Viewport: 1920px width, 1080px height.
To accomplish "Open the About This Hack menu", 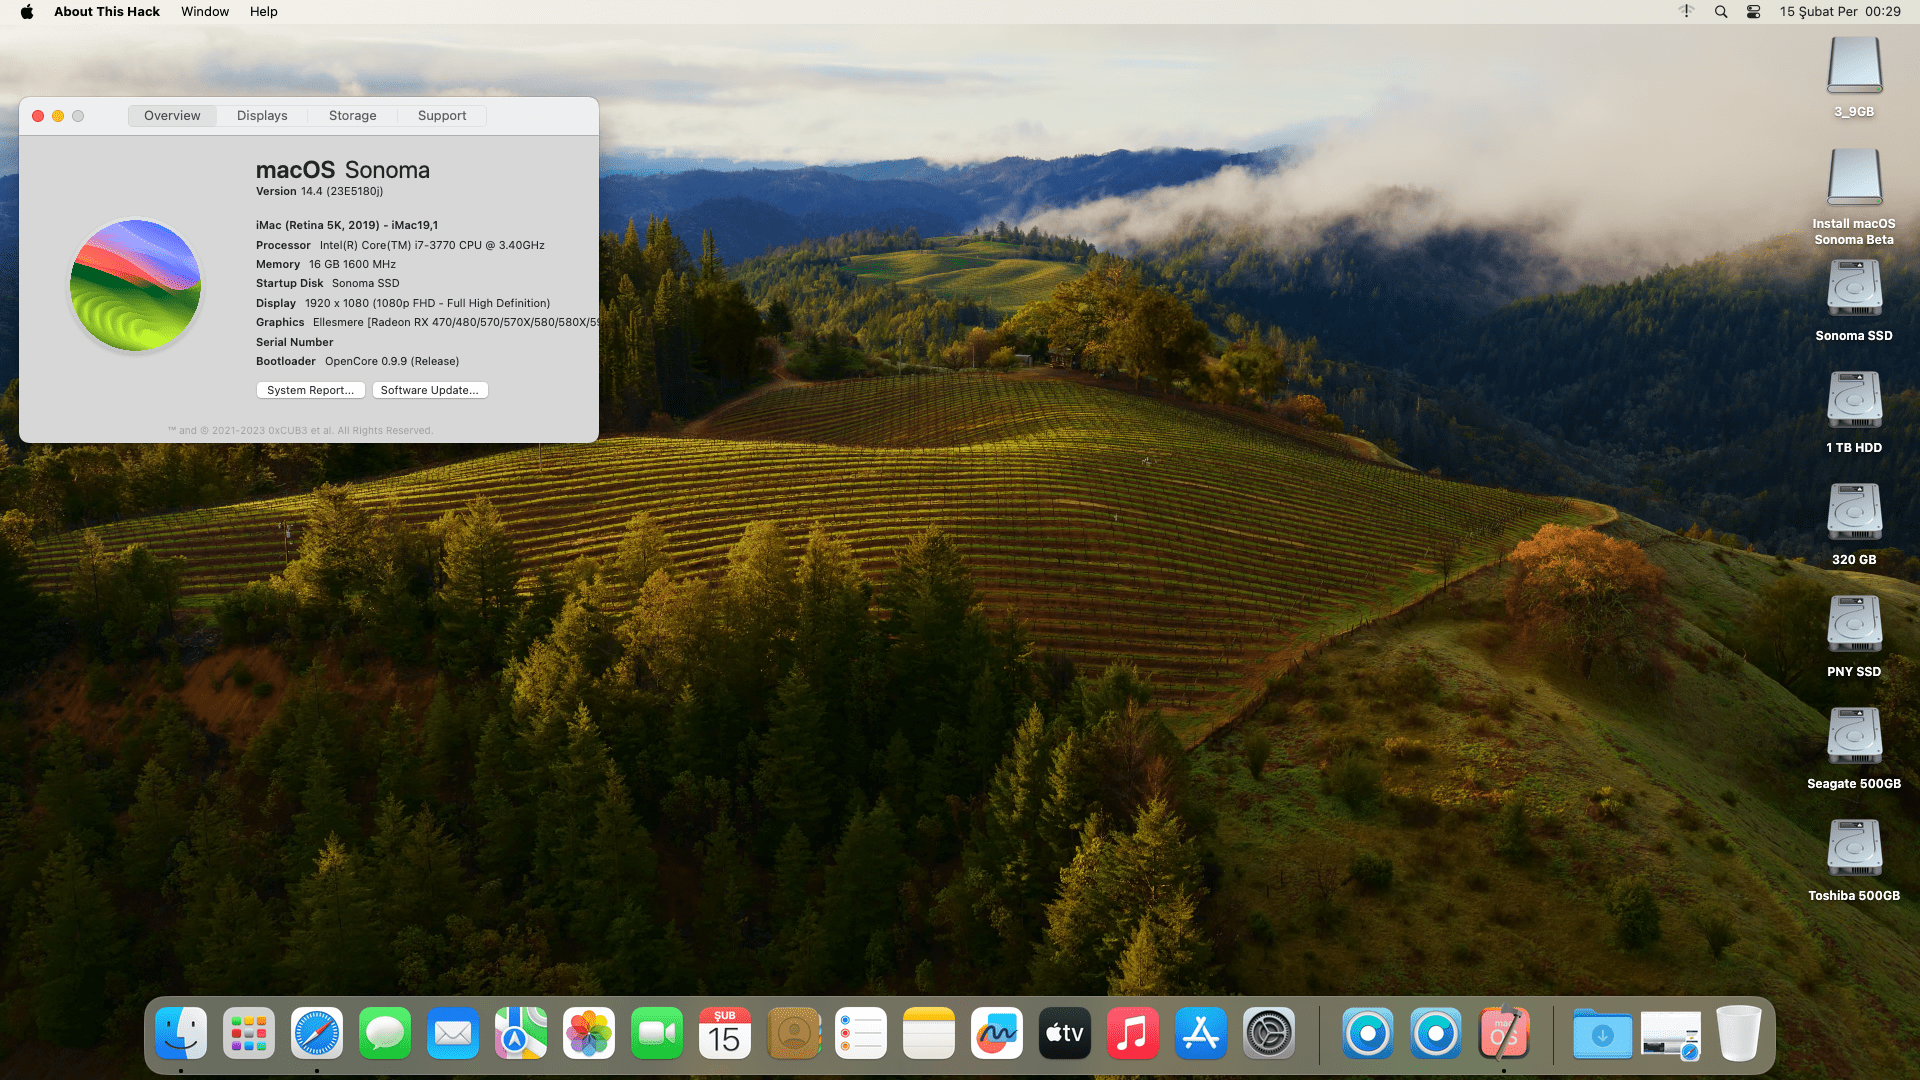I will (107, 11).
